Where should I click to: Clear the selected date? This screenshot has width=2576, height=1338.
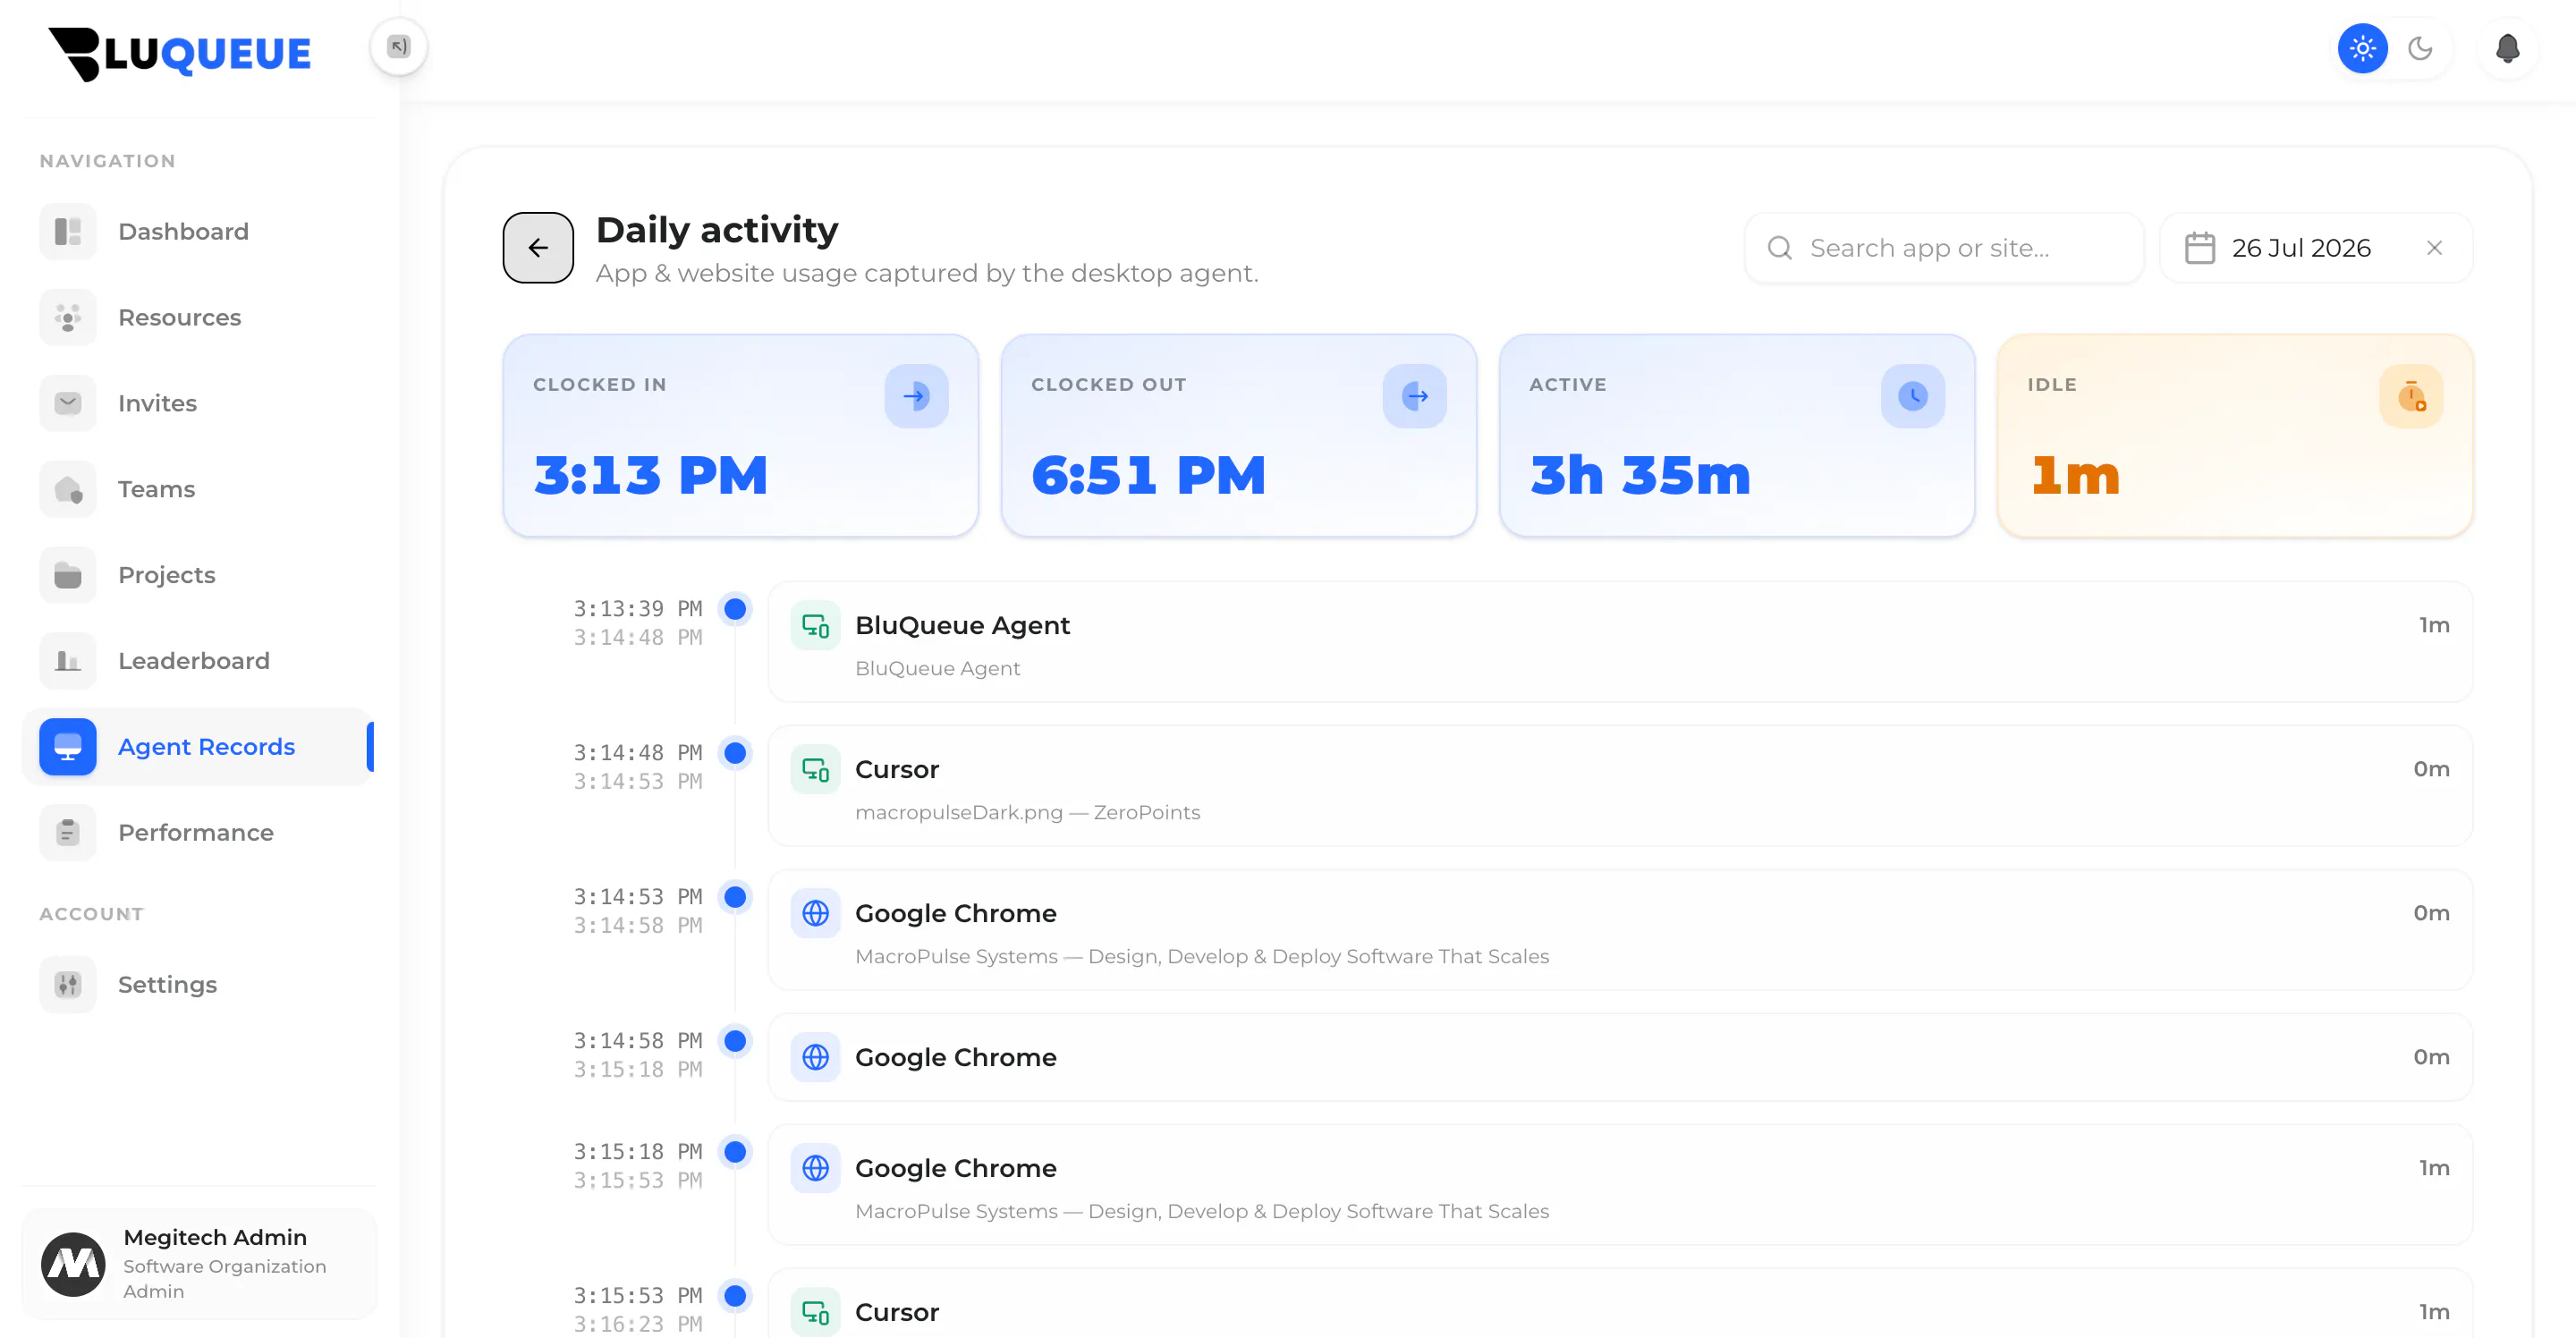2435,248
